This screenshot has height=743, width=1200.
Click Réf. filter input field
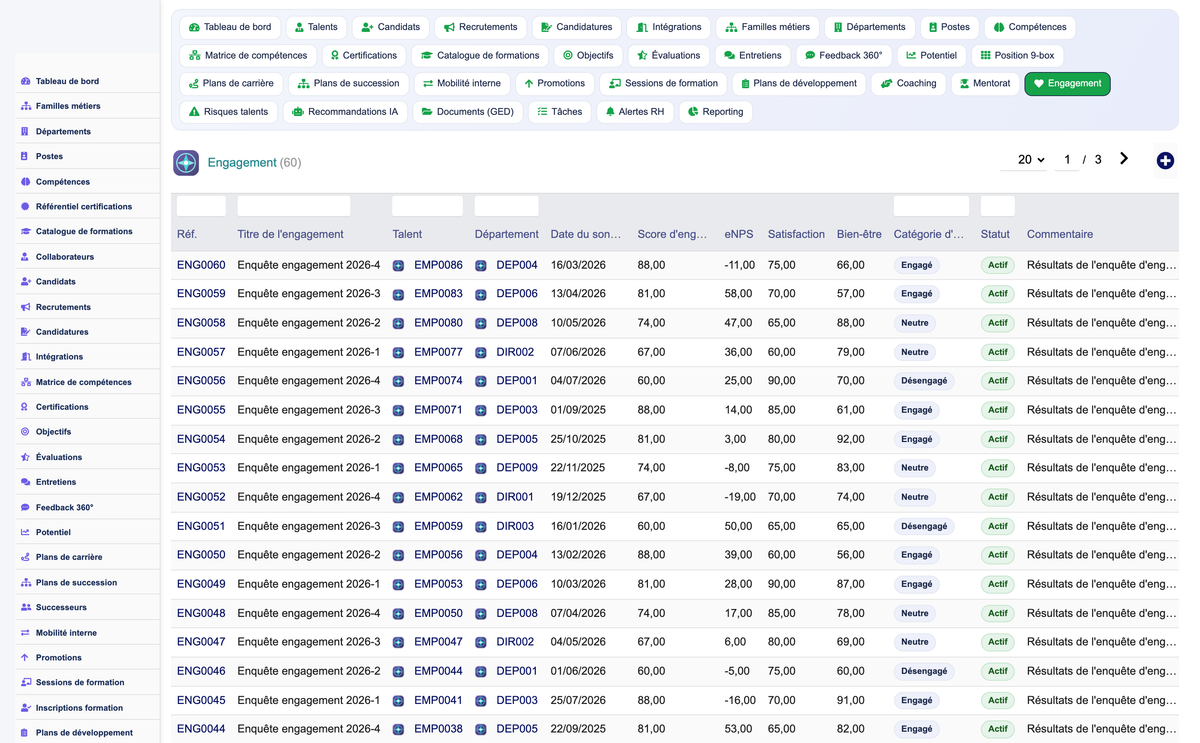(201, 206)
